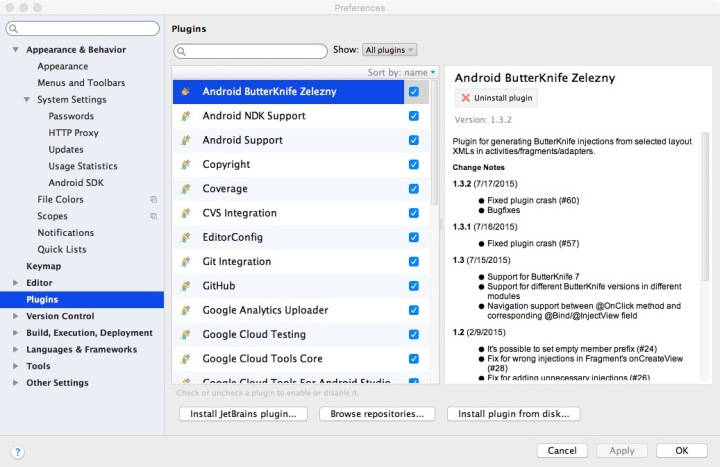
Task: Select the Passwords settings page
Action: 71,116
